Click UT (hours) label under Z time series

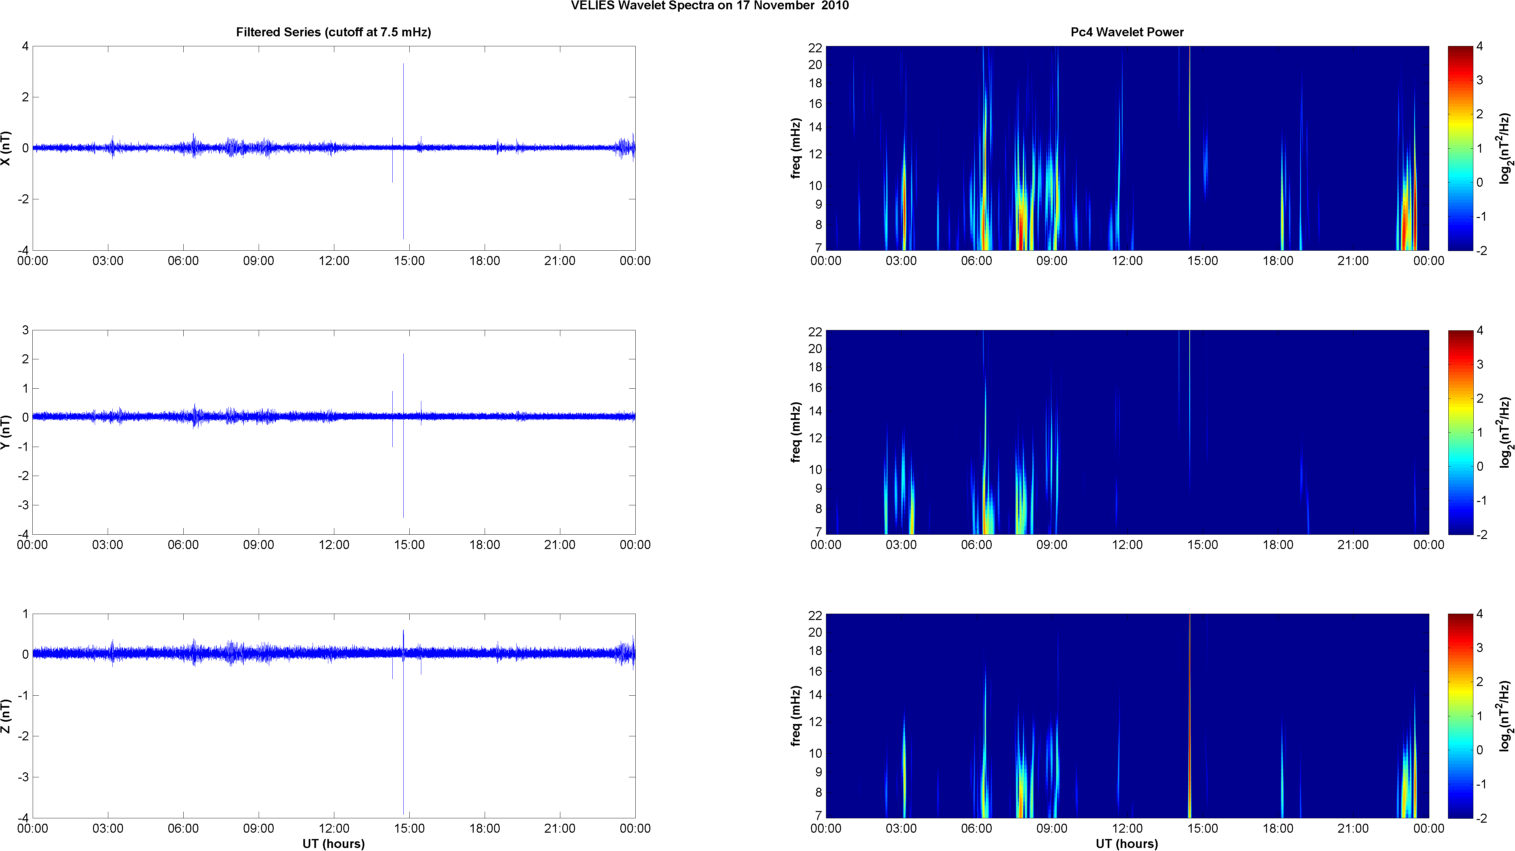click(333, 844)
